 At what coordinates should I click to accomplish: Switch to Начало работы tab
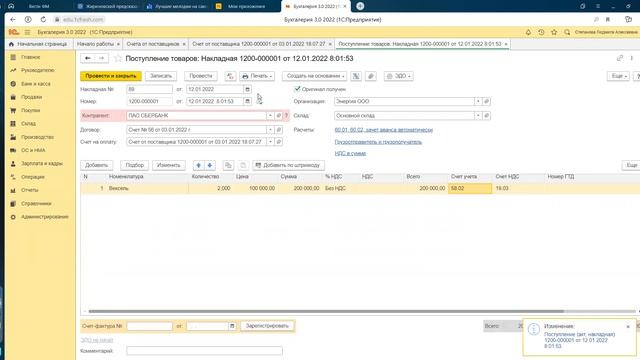96,44
